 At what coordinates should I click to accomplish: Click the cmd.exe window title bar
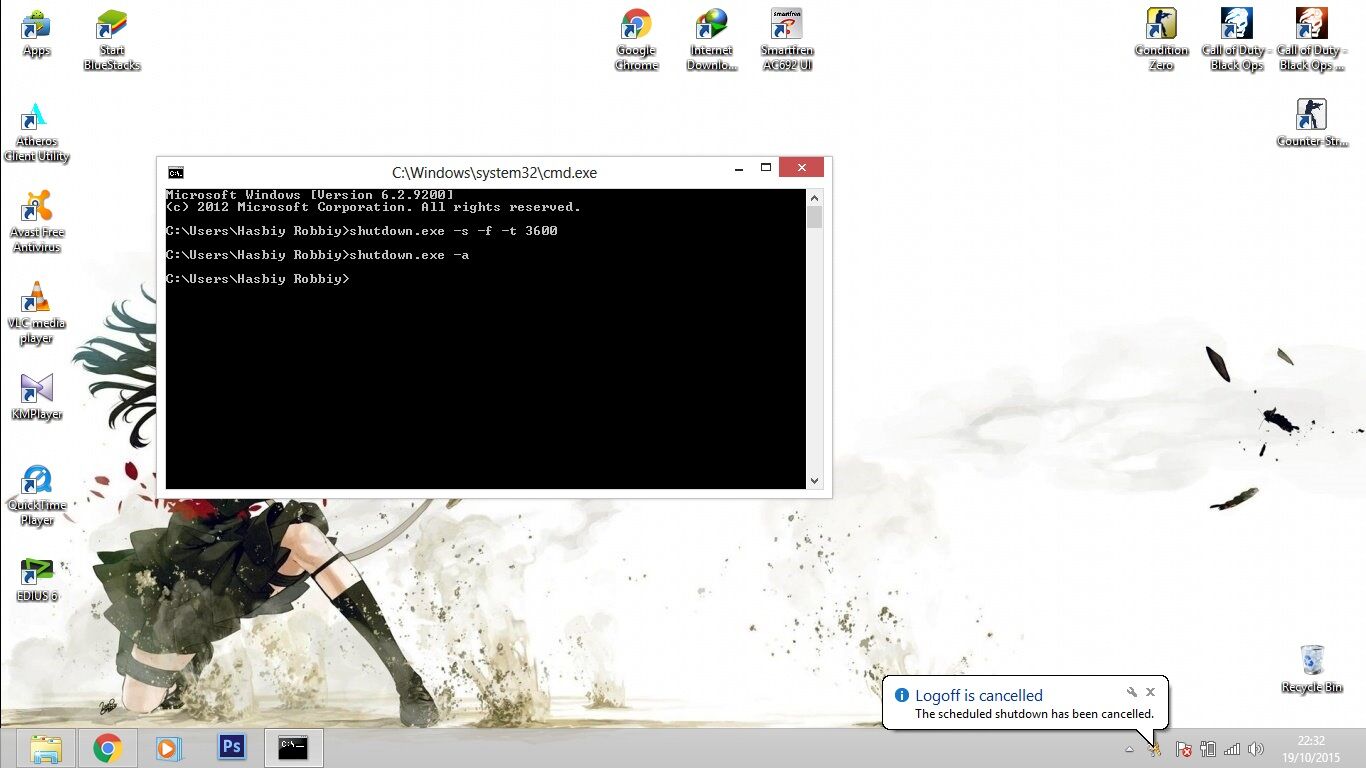tap(494, 173)
